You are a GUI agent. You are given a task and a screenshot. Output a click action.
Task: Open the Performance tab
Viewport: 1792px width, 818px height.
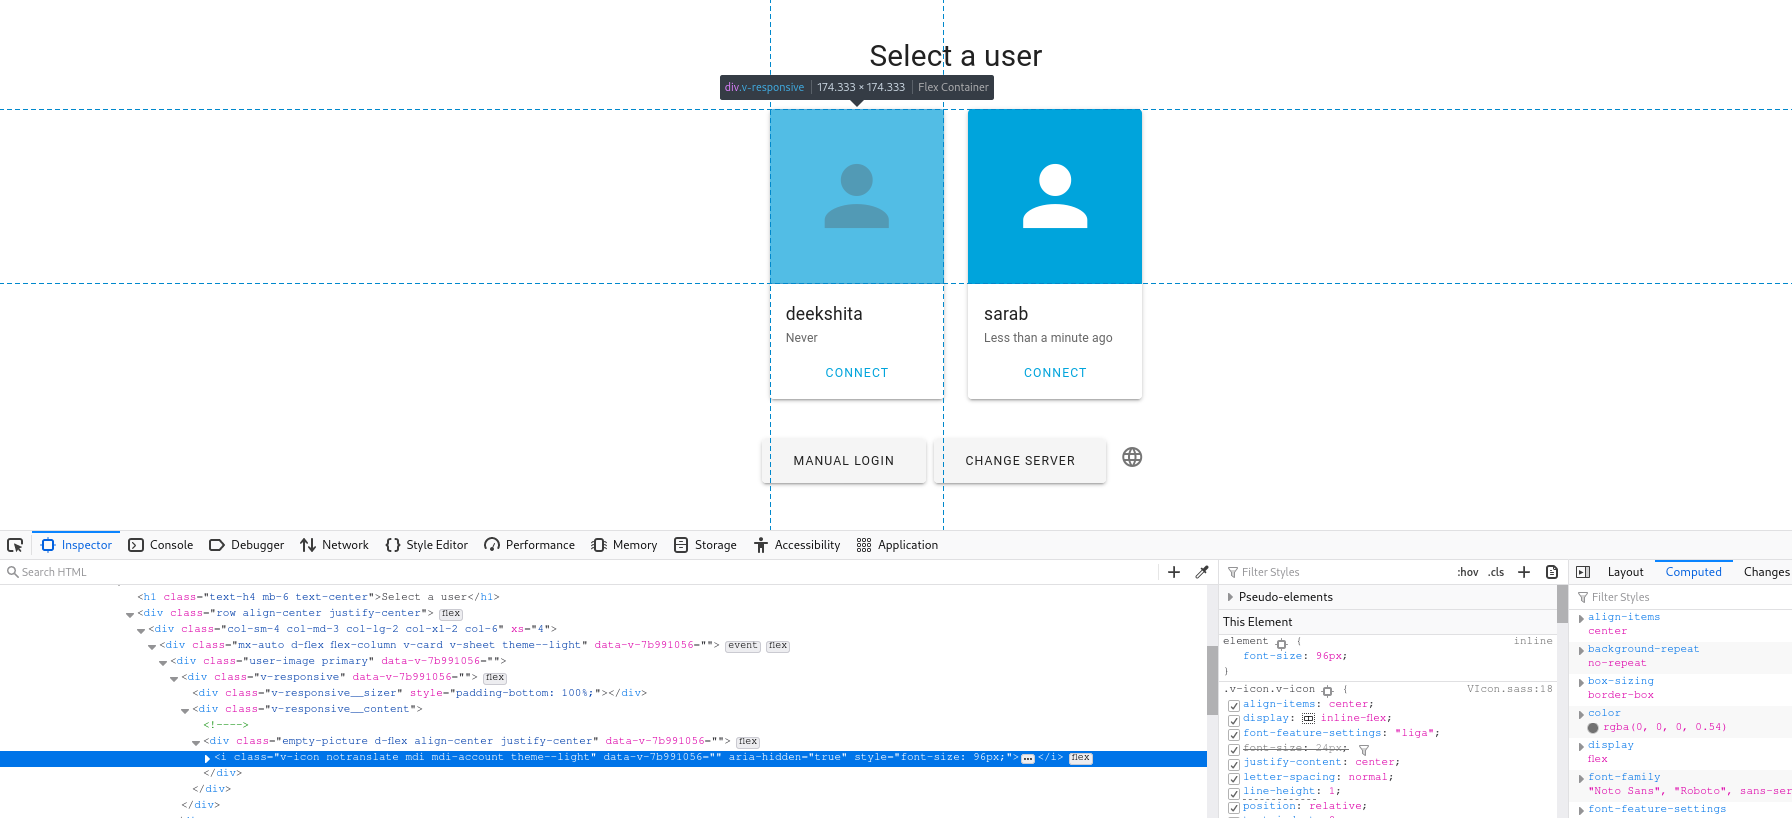click(x=530, y=545)
